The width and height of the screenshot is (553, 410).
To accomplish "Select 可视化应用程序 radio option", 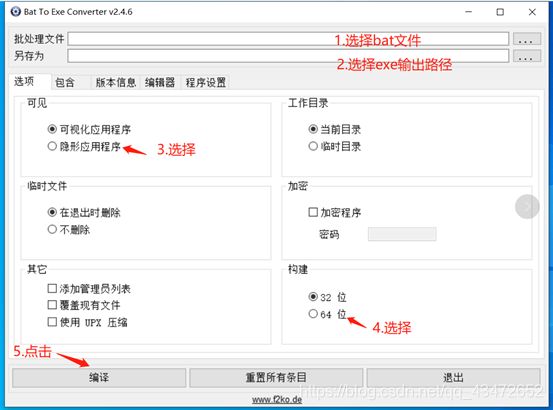I will click(89, 129).
